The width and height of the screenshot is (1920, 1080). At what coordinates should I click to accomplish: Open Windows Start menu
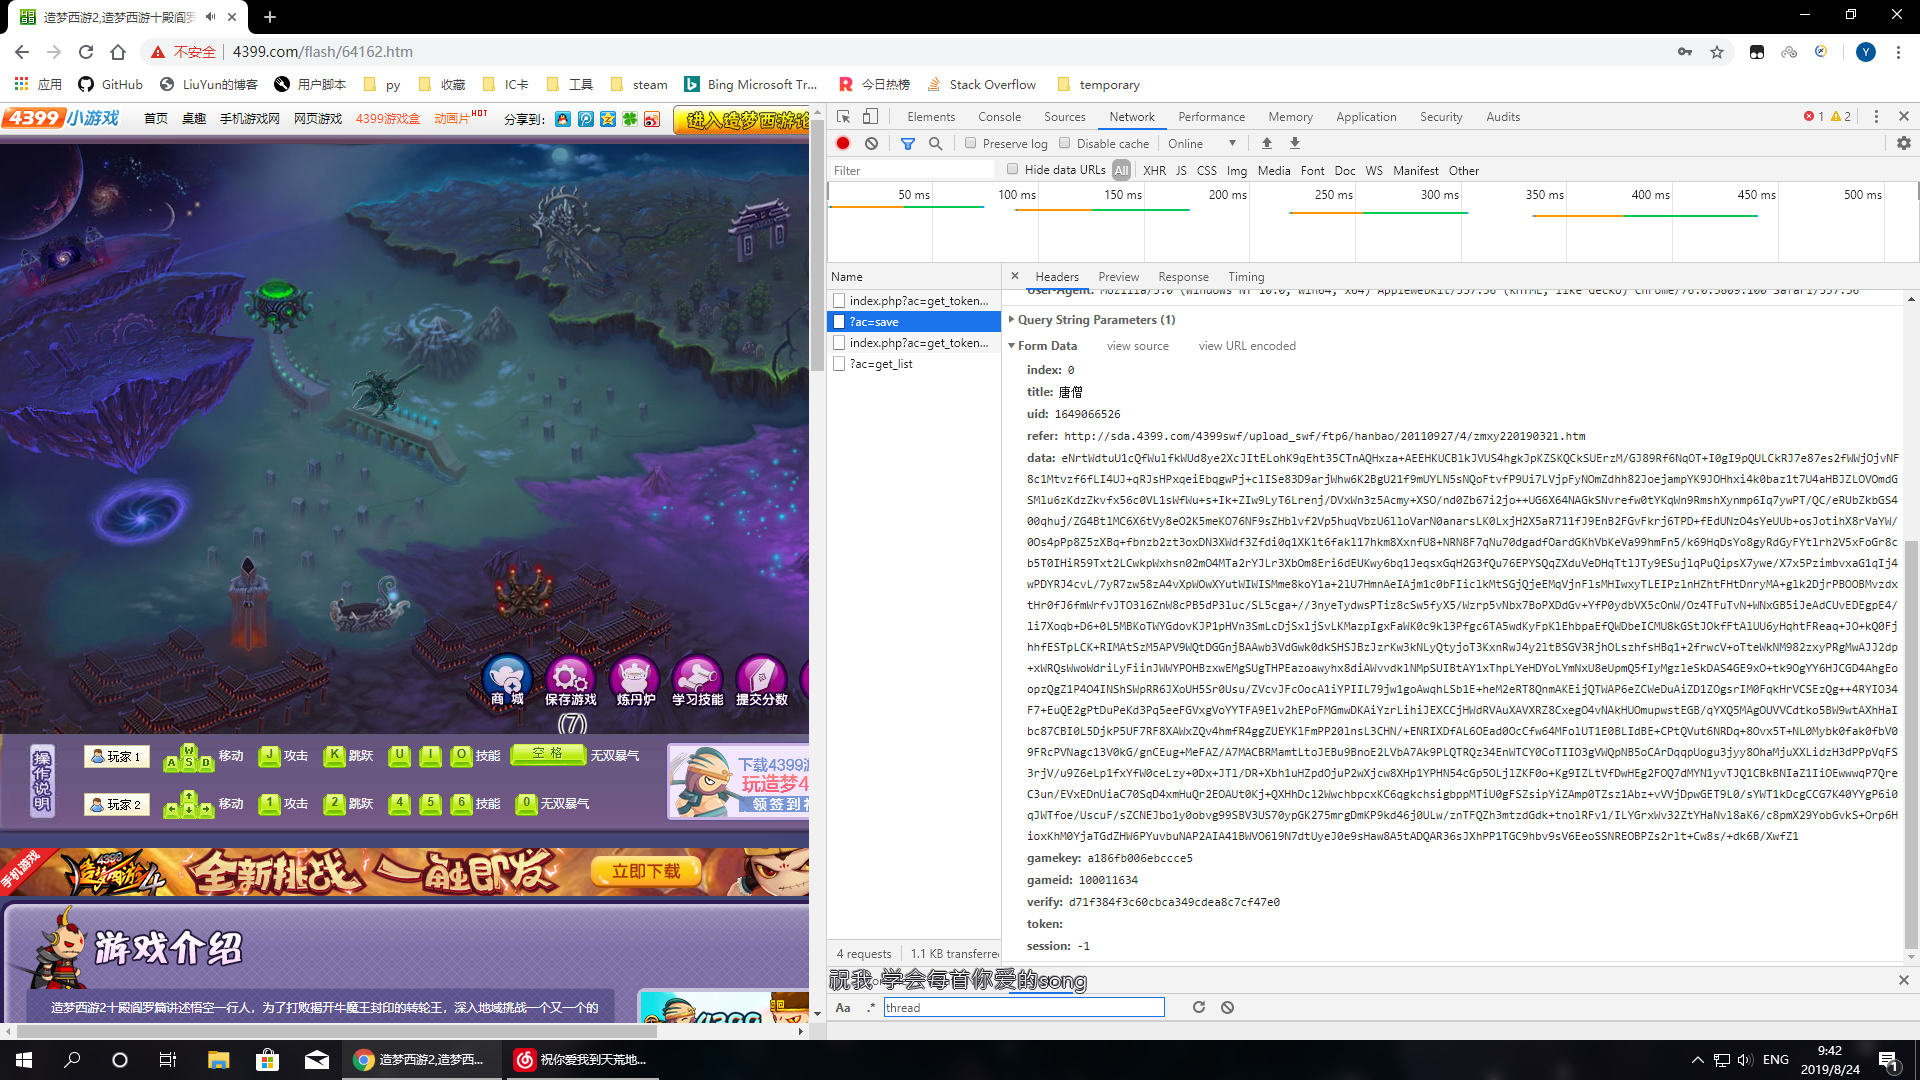(x=24, y=1059)
